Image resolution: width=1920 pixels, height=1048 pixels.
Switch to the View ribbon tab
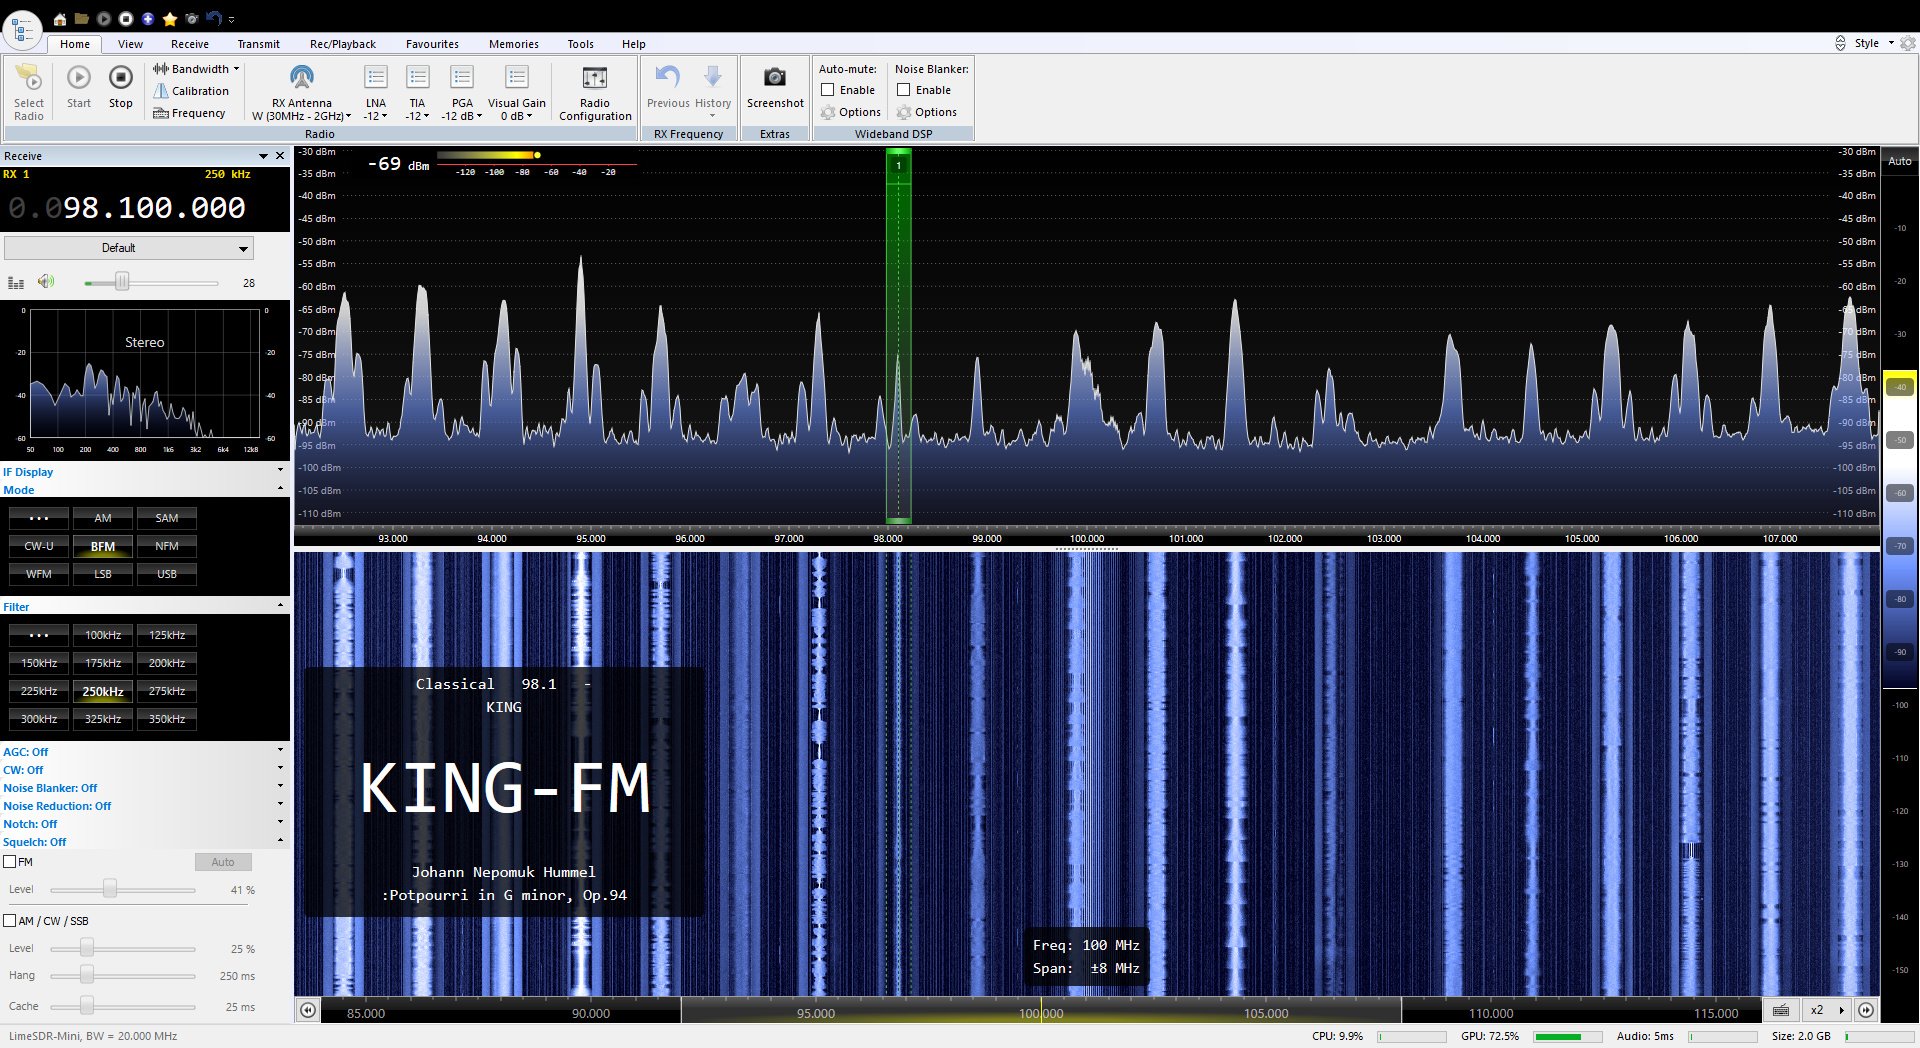(130, 44)
